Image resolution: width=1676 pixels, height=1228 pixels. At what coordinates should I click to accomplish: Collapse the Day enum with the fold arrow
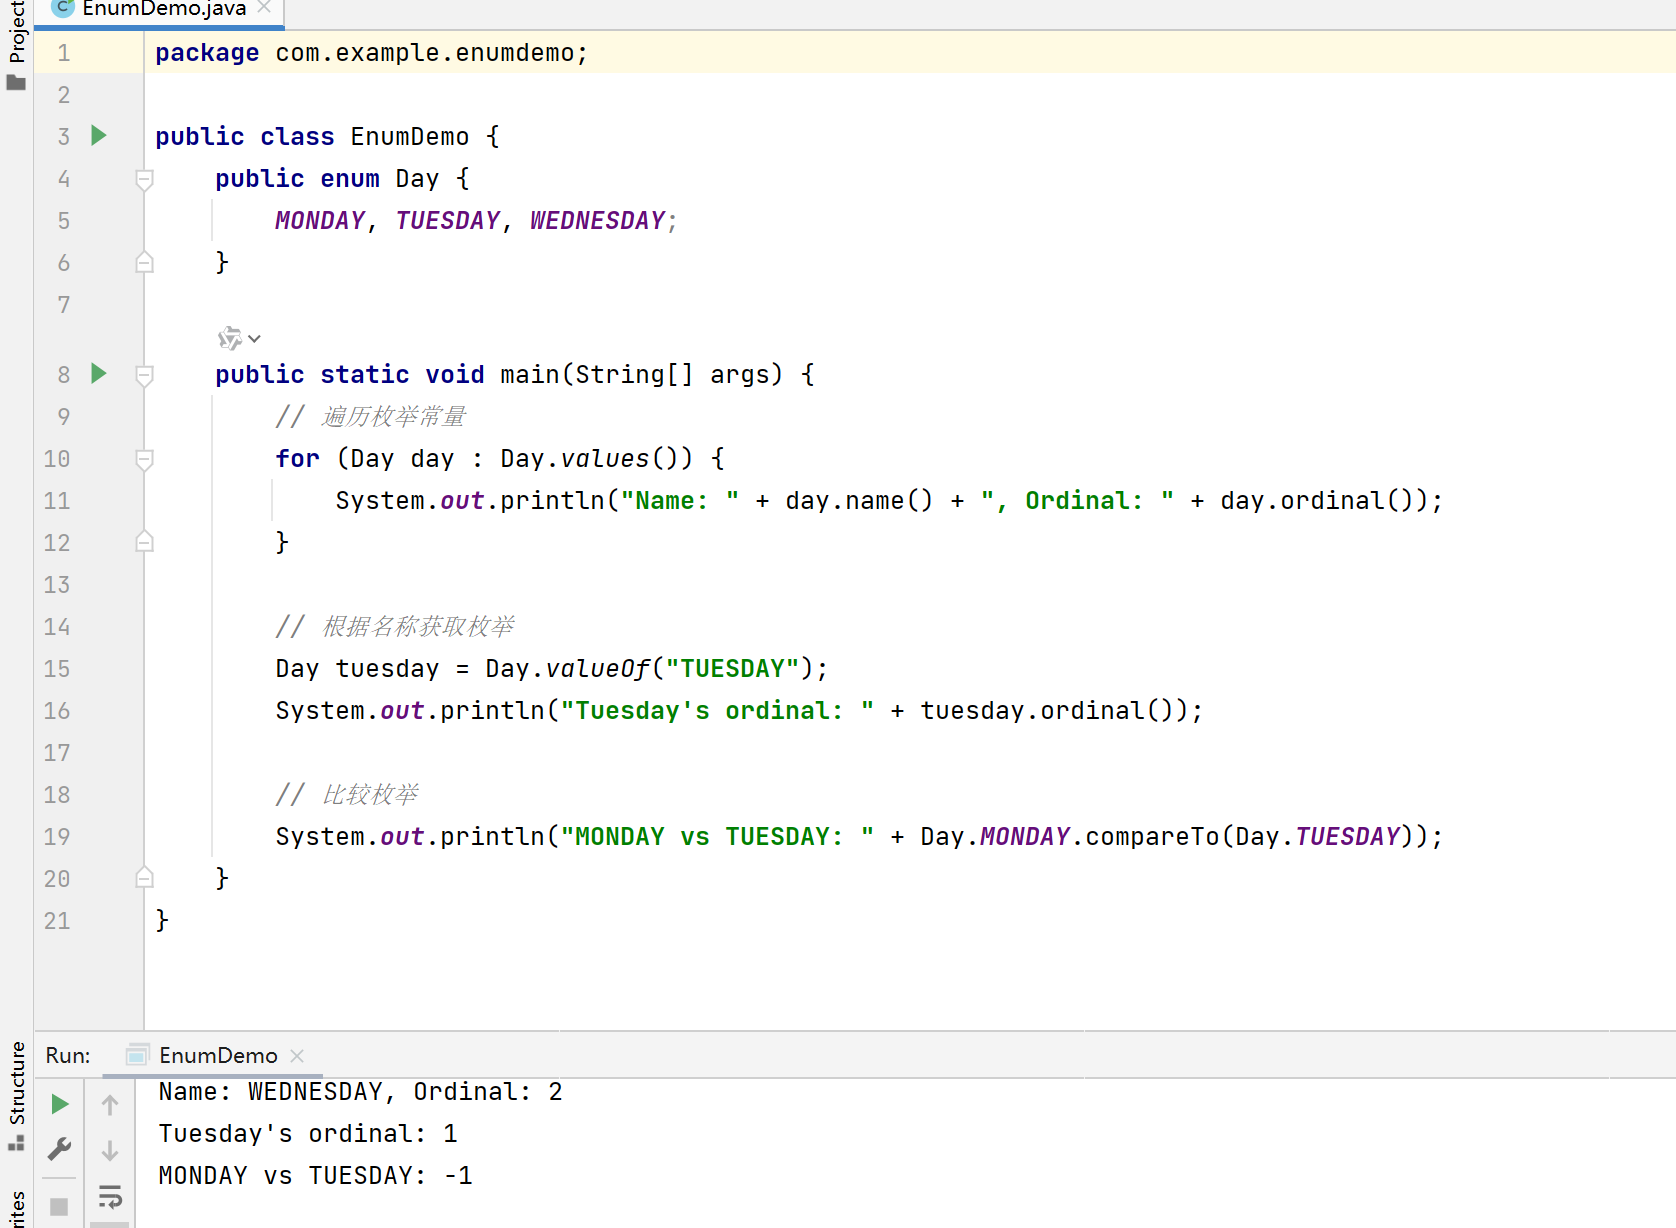[x=144, y=179]
